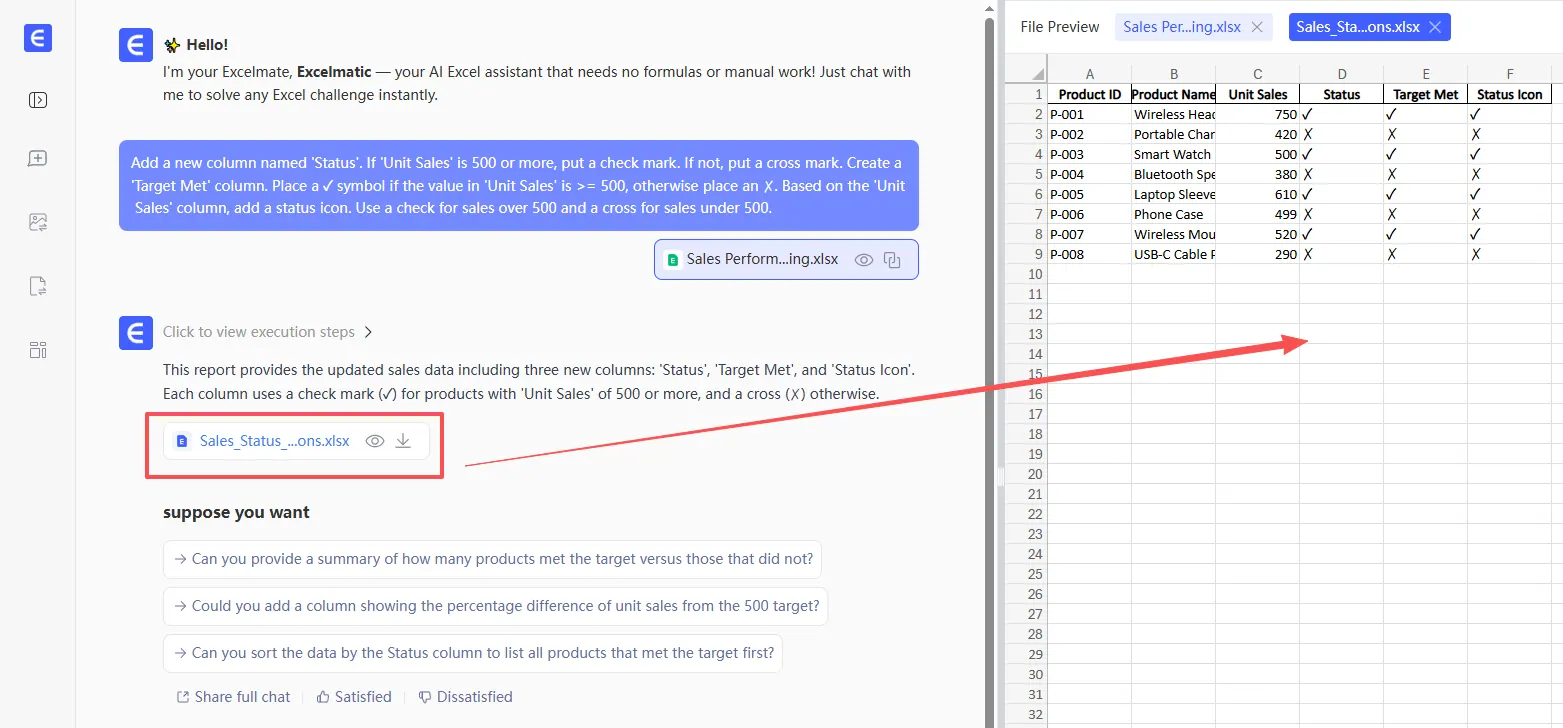Expand the execution steps chevron
Viewport: 1563px width, 728px height.
[x=368, y=332]
